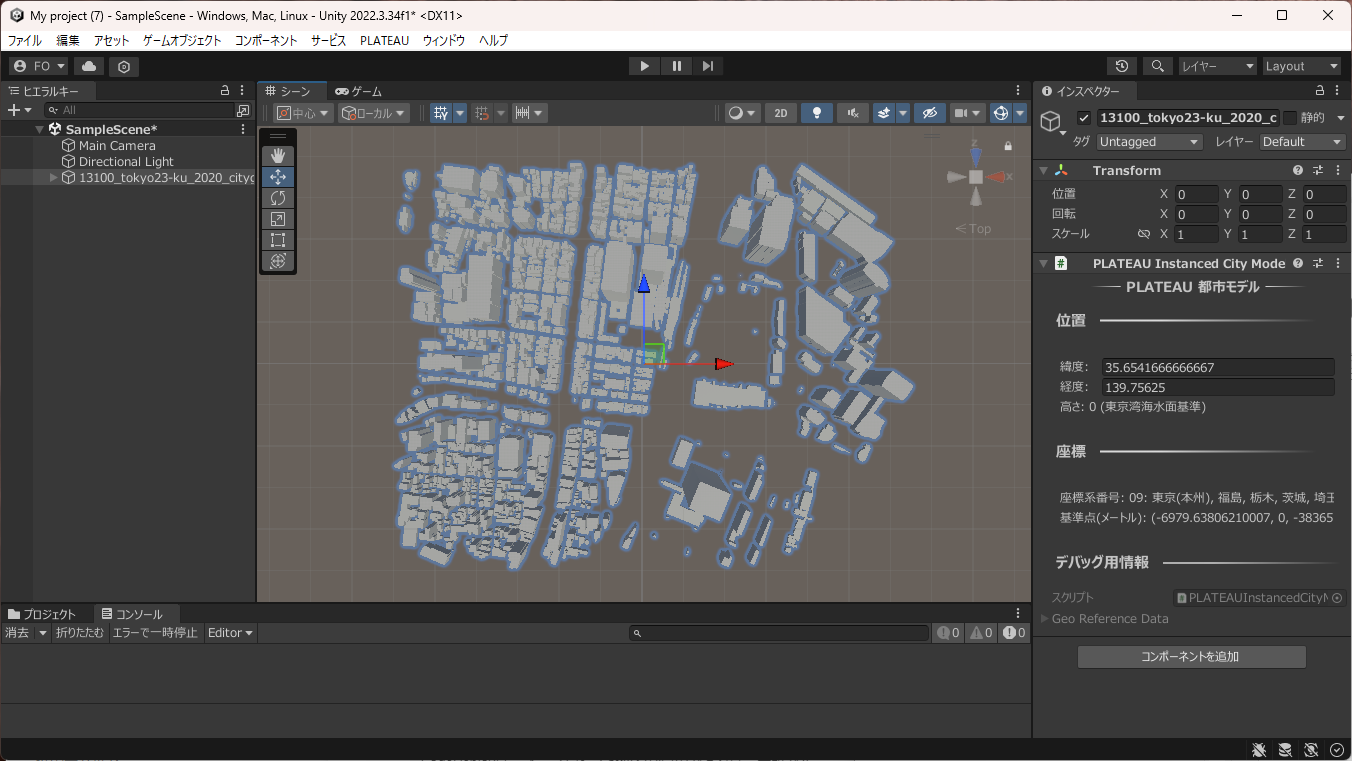This screenshot has width=1352, height=761.
Task: Open PLATEAU Instanced City Model presets
Action: click(x=1318, y=264)
